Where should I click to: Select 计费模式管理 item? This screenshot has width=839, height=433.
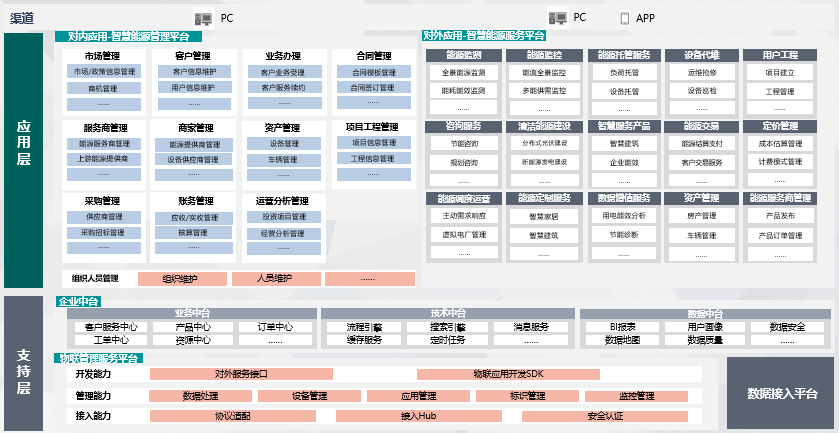(780, 162)
